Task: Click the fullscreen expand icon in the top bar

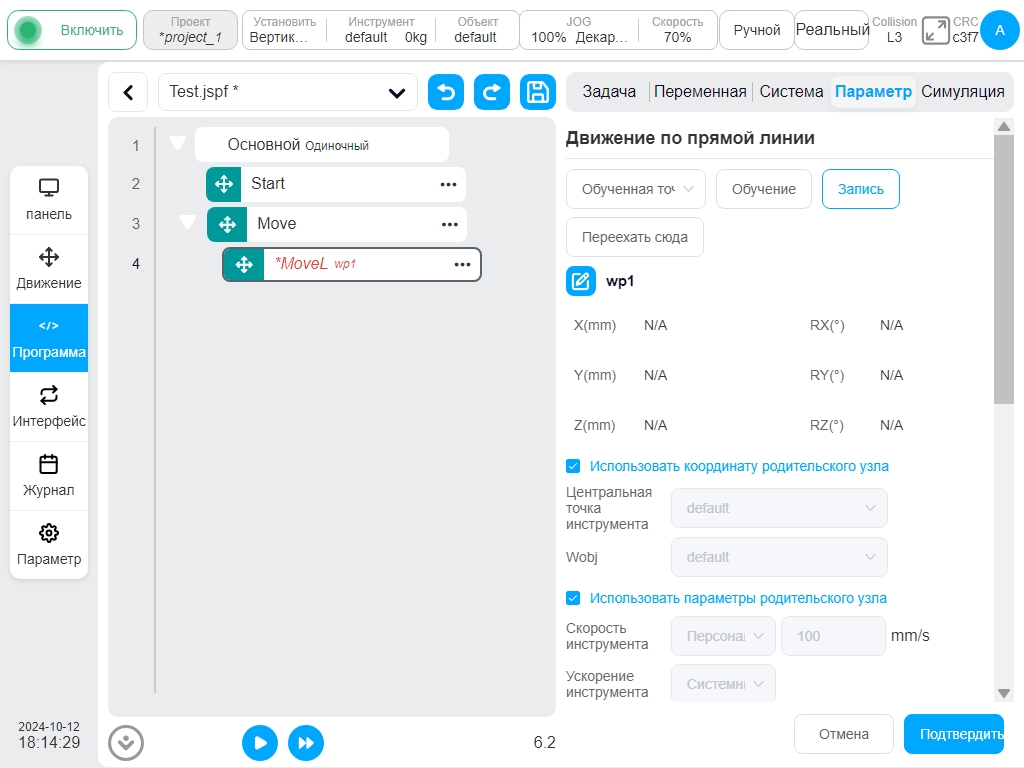Action: pyautogui.click(x=935, y=31)
